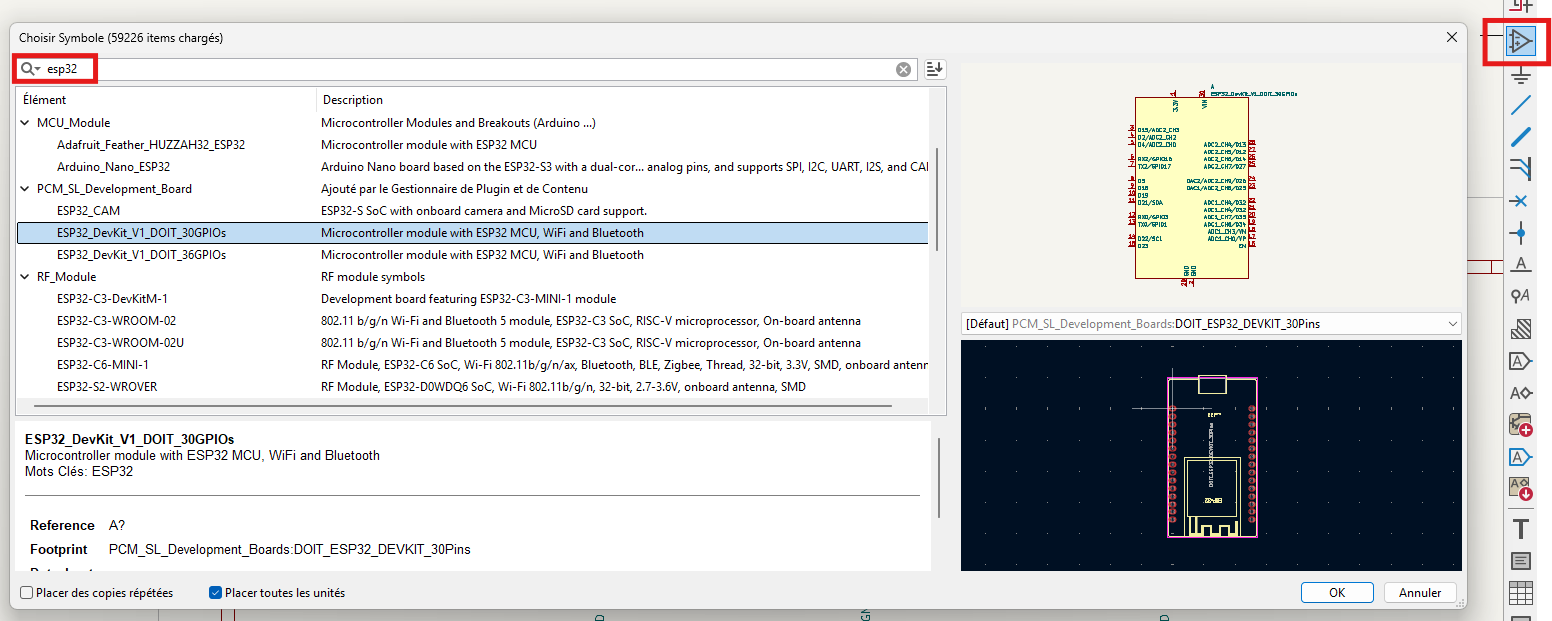Screen dimensions: 1552x621
Task: Select the Place Symbol tool
Action: pyautogui.click(x=1520, y=41)
